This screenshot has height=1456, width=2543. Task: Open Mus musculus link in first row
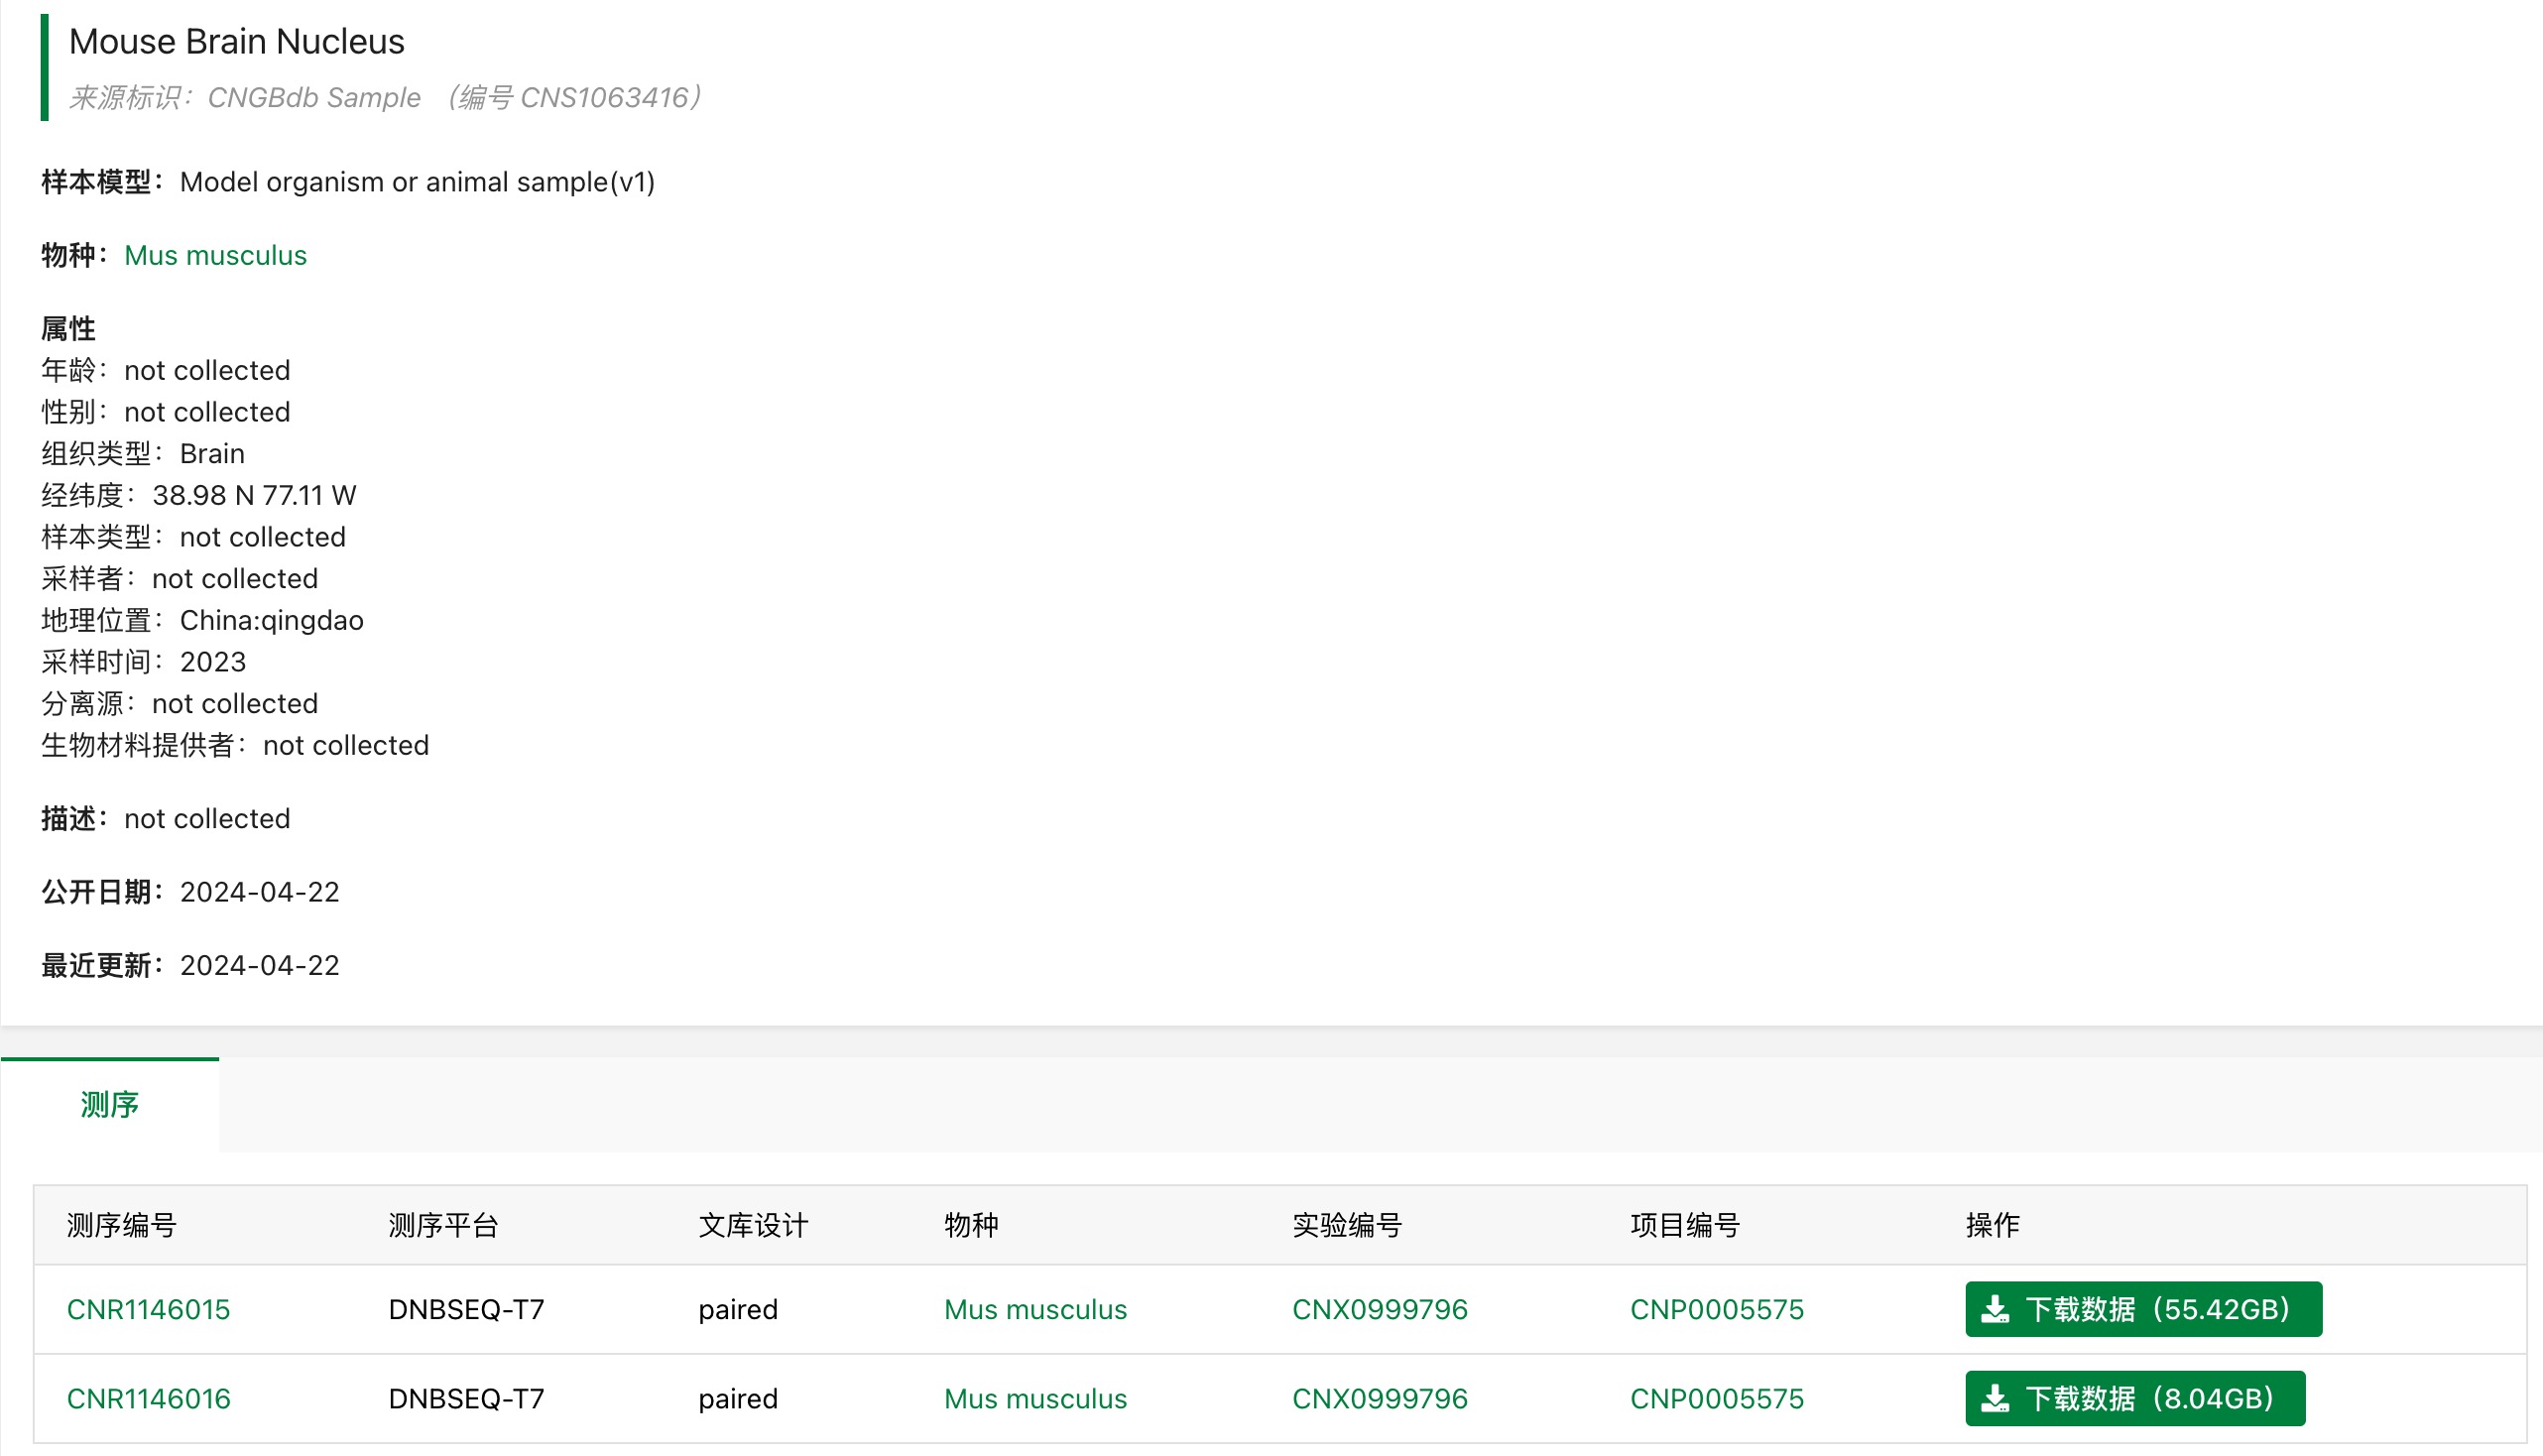(x=1035, y=1309)
